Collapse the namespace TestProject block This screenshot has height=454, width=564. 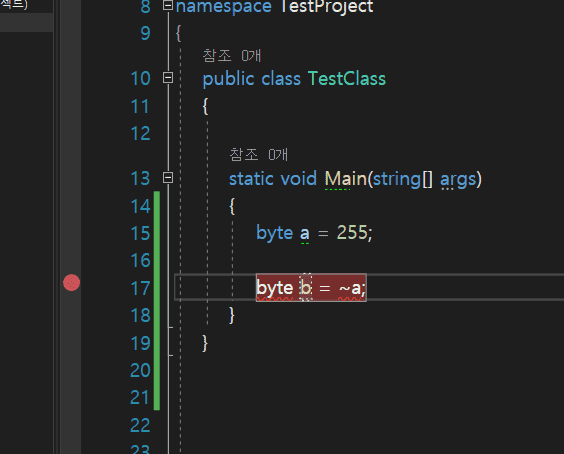tap(168, 5)
